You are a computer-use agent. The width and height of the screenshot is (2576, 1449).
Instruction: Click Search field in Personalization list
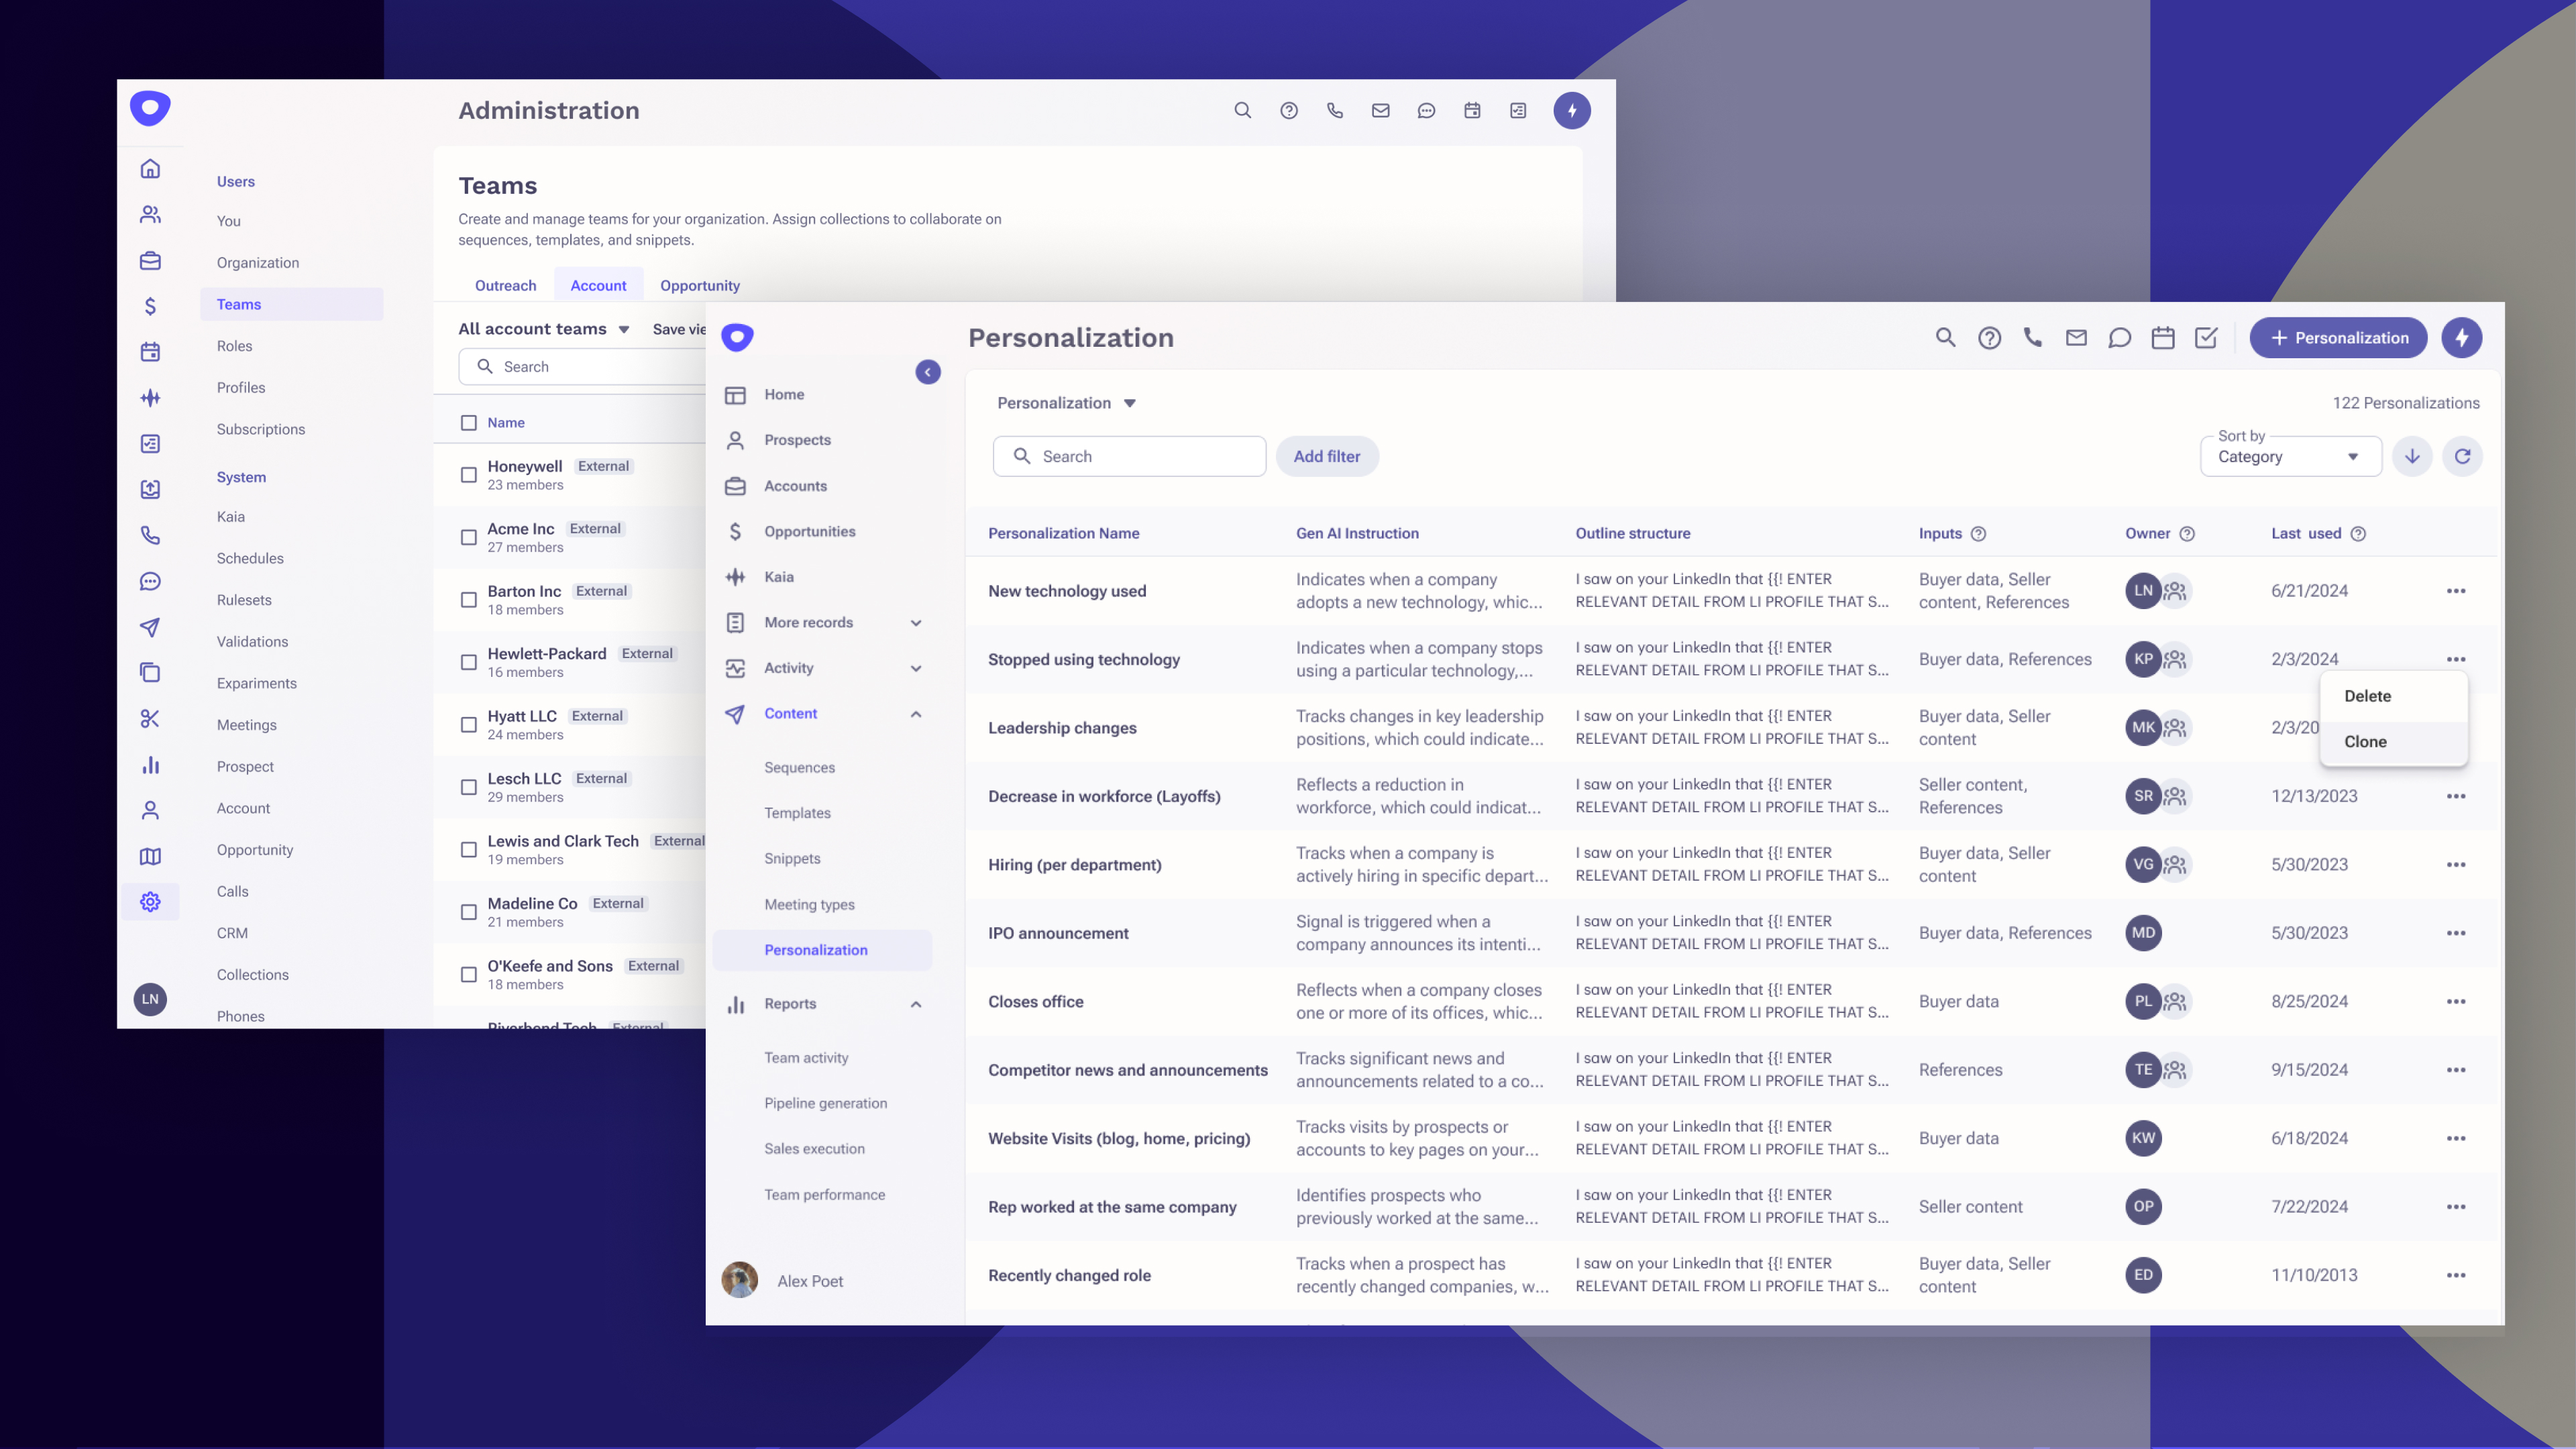(x=1129, y=456)
